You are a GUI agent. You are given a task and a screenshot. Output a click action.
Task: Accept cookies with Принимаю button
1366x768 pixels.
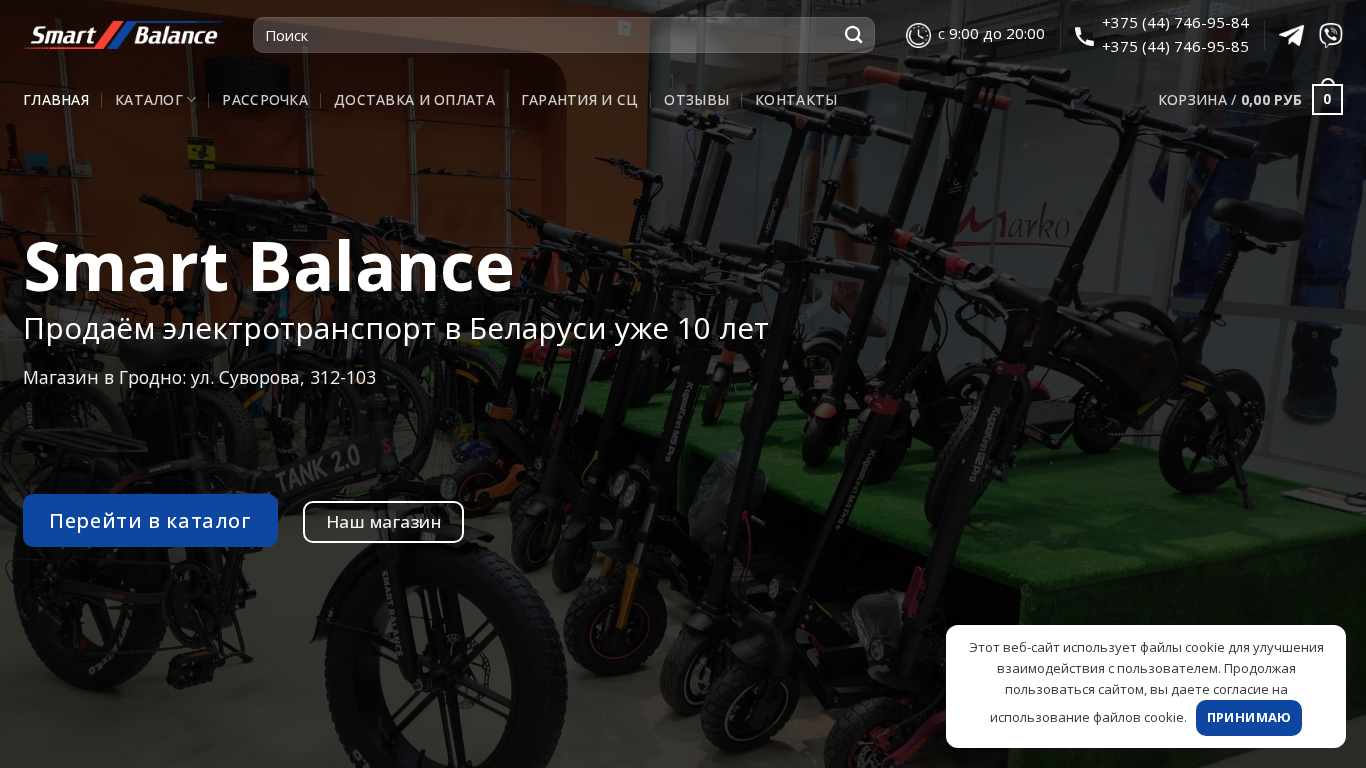1248,717
